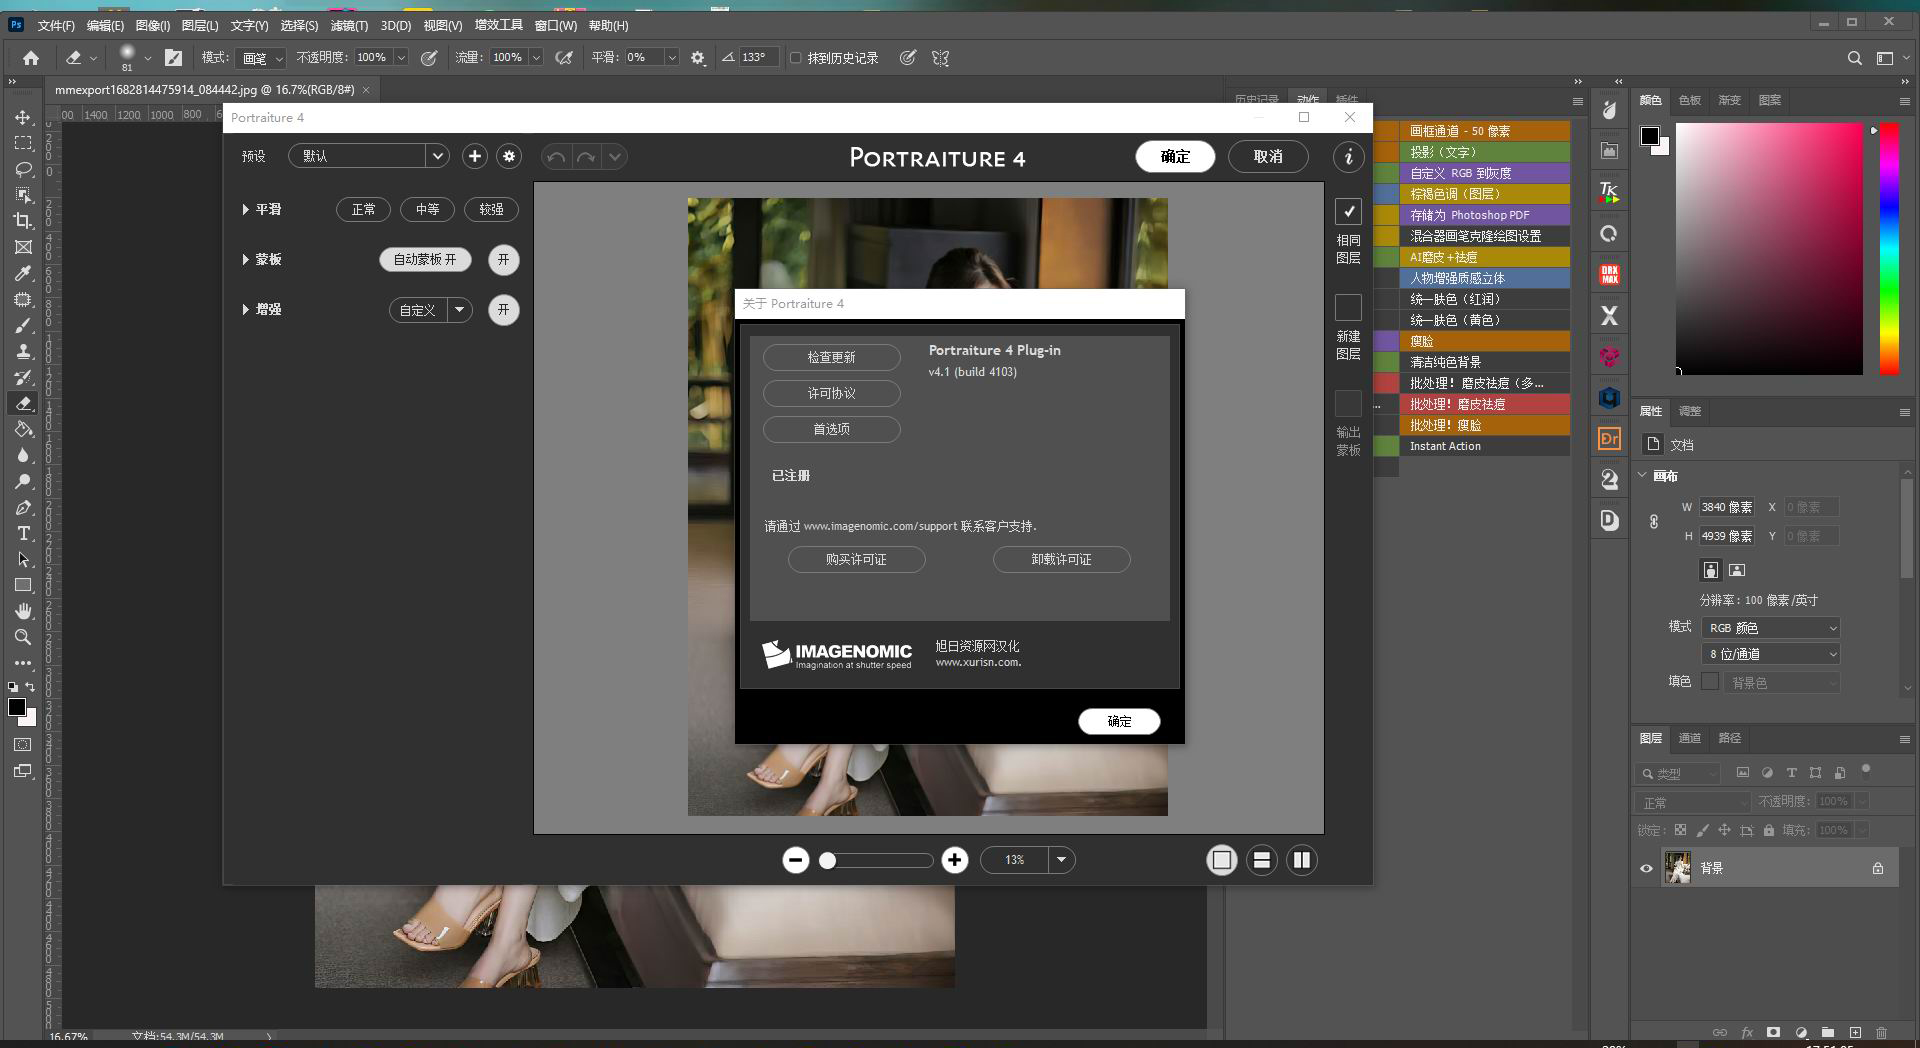Image resolution: width=1920 pixels, height=1048 pixels.
Task: Select the Eyedropper tool
Action: 23,273
